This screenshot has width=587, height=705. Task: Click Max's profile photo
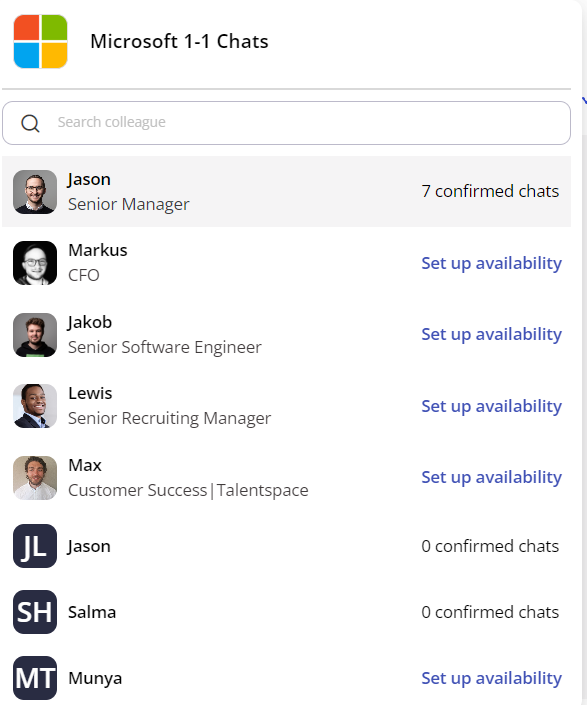[x=35, y=478]
